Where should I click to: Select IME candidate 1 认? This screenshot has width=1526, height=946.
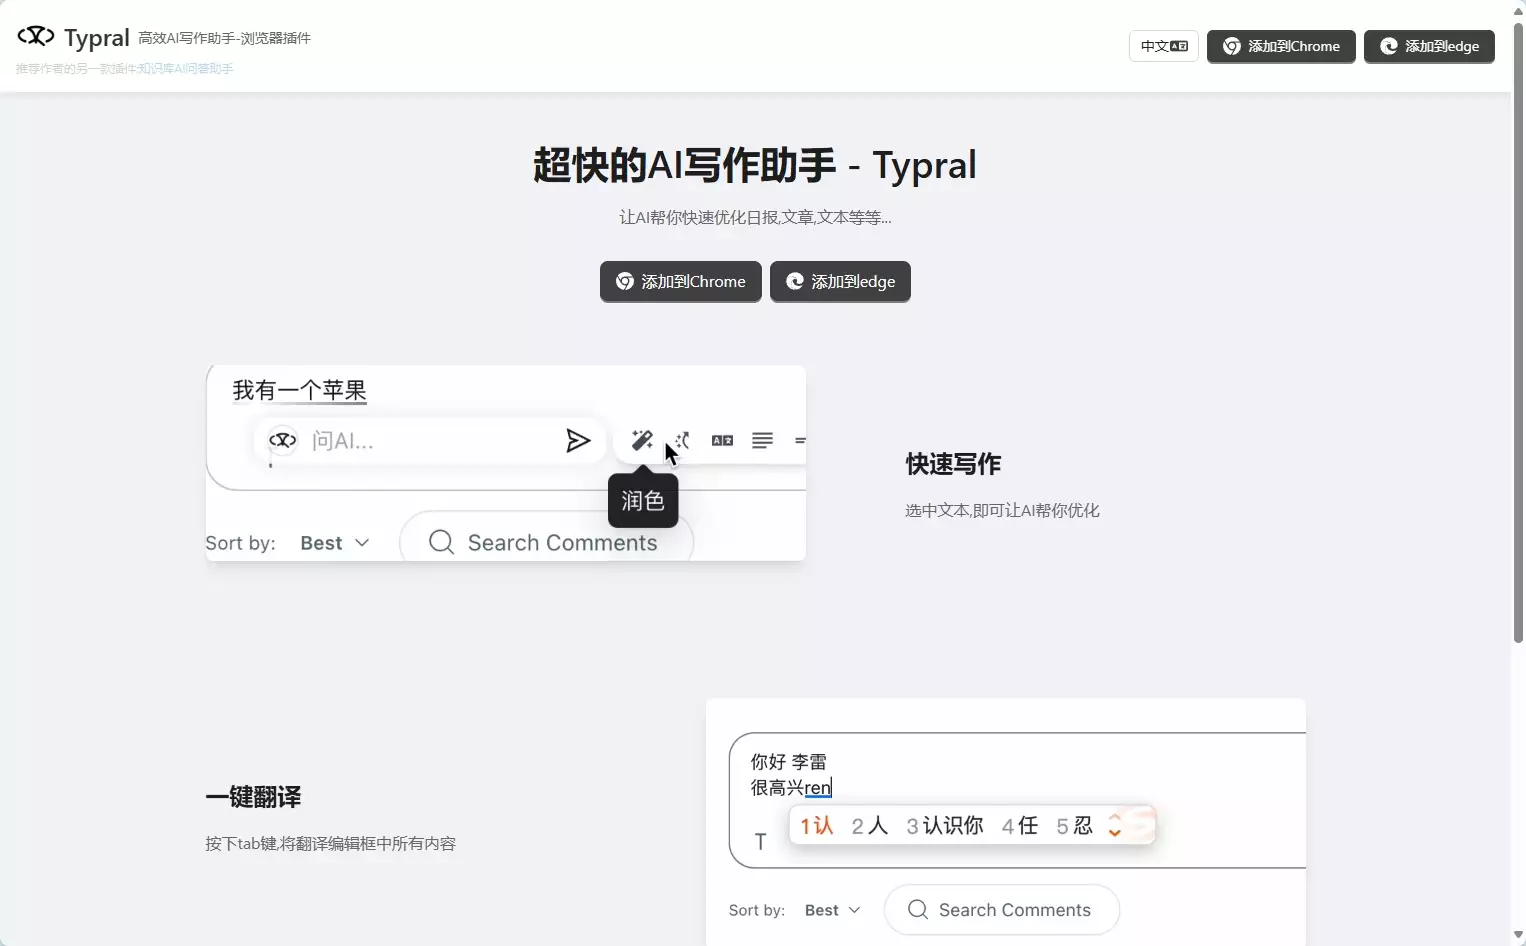coord(817,826)
